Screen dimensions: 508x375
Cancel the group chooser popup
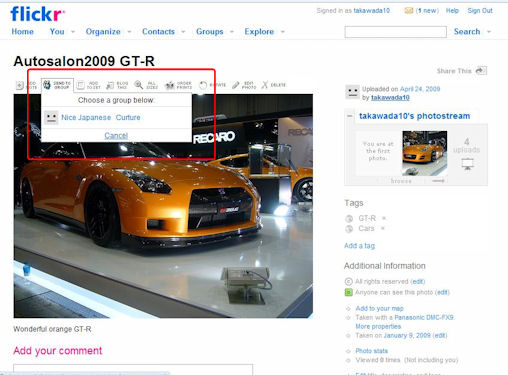(x=116, y=135)
